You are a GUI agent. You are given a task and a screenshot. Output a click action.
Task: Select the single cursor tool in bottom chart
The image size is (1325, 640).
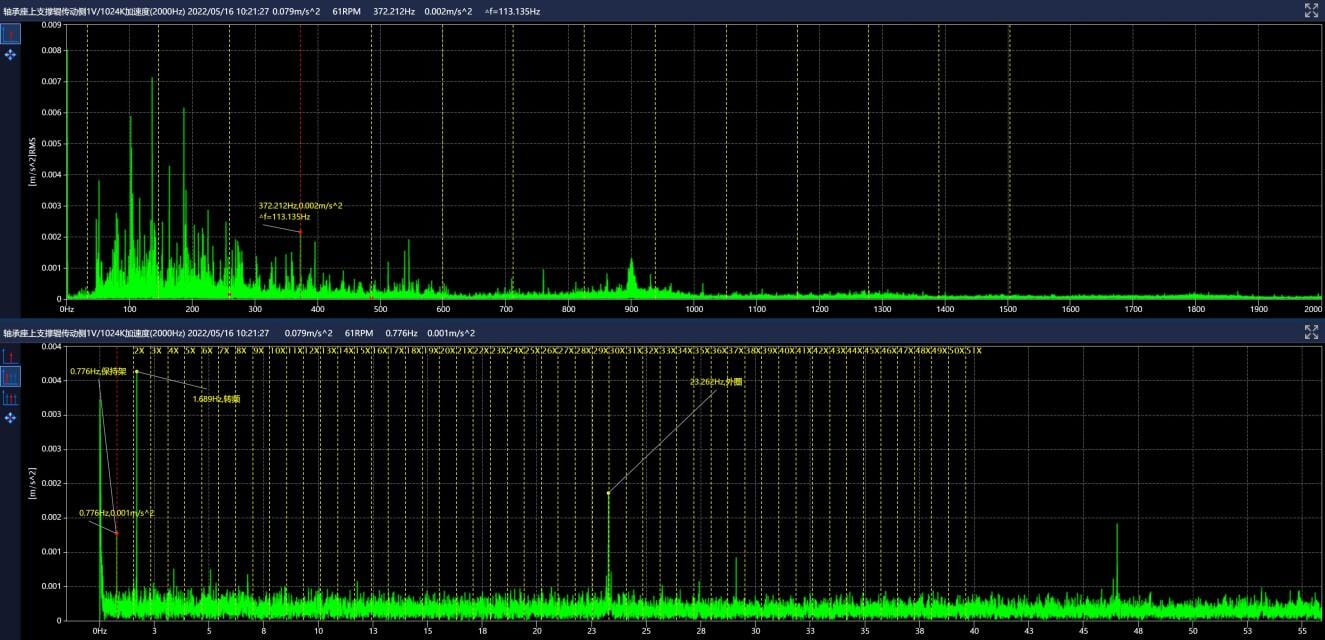[x=10, y=357]
